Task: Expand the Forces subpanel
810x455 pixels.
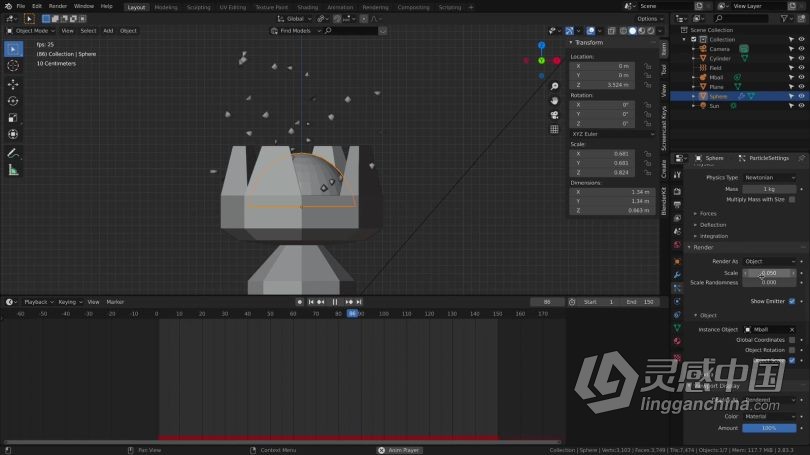Action: coord(706,213)
